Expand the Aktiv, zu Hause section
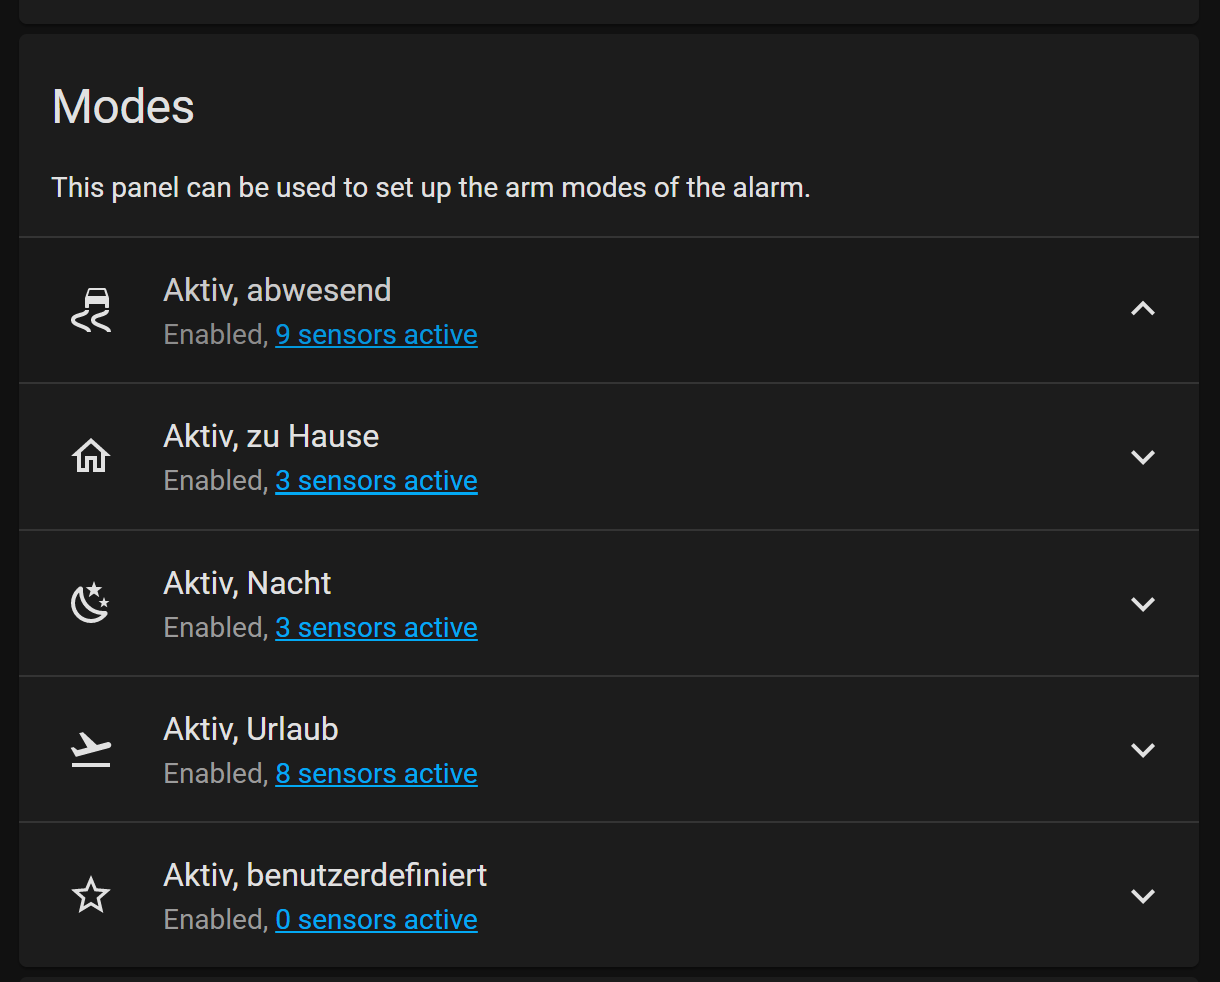Viewport: 1220px width, 982px height. tap(1142, 456)
